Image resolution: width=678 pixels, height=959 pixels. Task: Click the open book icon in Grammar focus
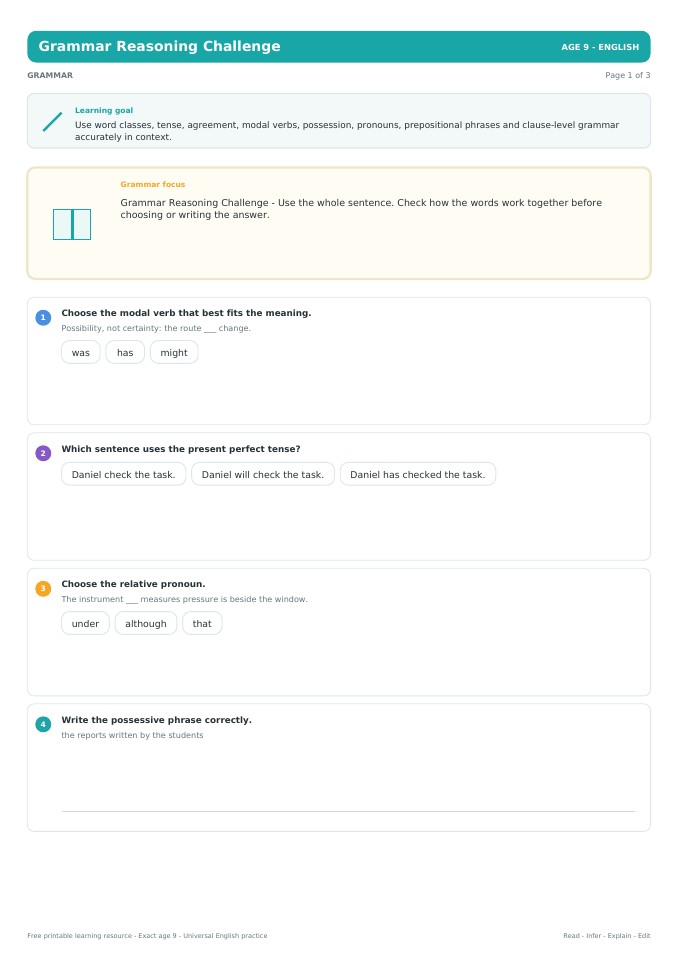coord(72,224)
